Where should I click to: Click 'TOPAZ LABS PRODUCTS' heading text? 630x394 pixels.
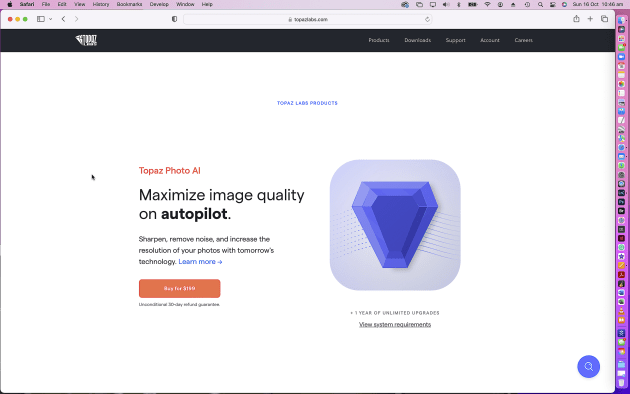click(307, 103)
